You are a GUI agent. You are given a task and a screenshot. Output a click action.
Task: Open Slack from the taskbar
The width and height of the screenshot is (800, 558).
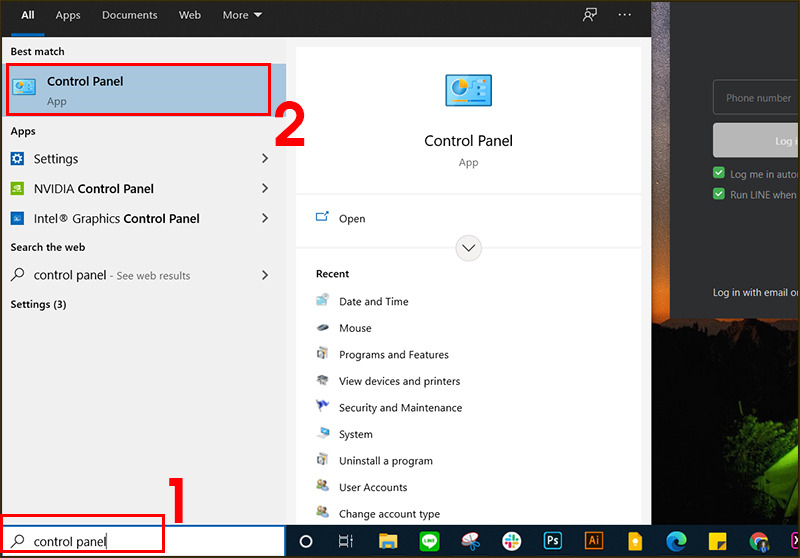[511, 541]
